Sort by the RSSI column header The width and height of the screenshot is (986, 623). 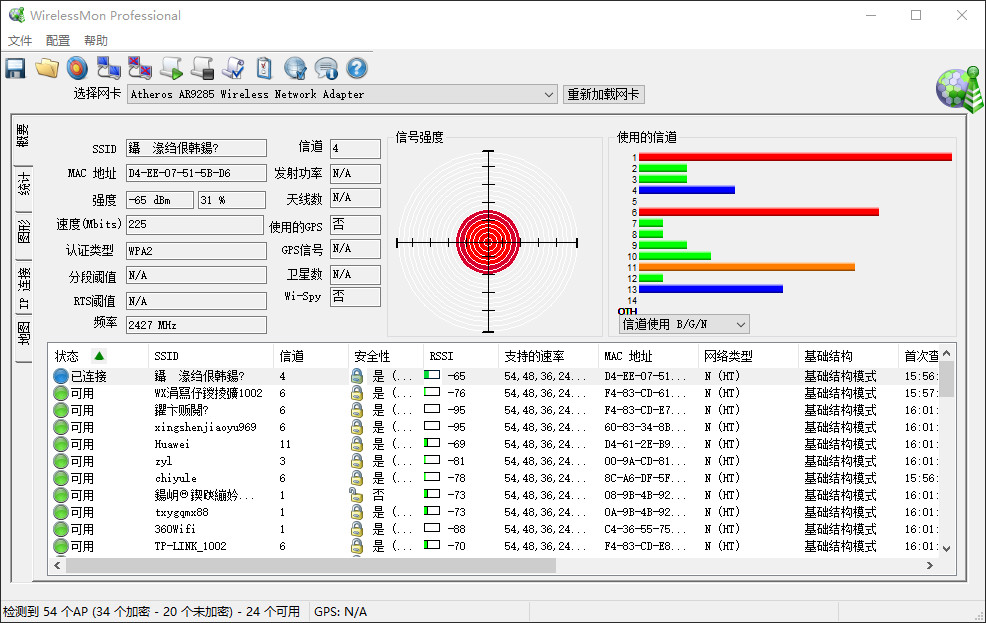click(460, 356)
